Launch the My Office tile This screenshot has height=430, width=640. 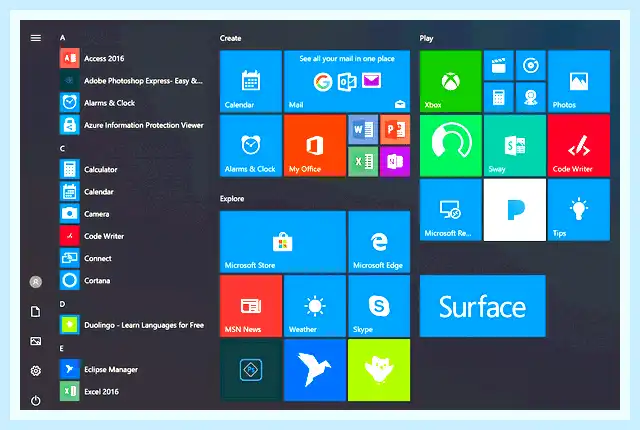click(315, 146)
